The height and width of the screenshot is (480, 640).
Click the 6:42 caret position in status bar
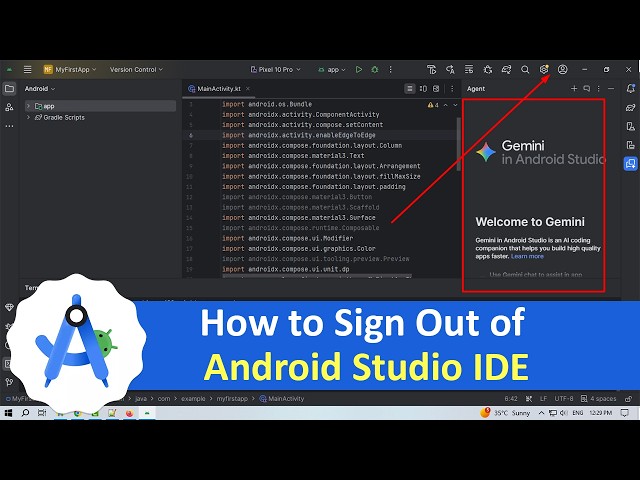[511, 399]
